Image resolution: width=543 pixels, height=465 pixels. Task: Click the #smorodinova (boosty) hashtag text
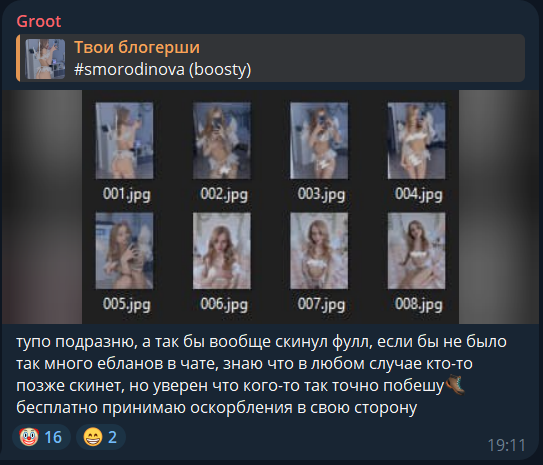click(162, 69)
